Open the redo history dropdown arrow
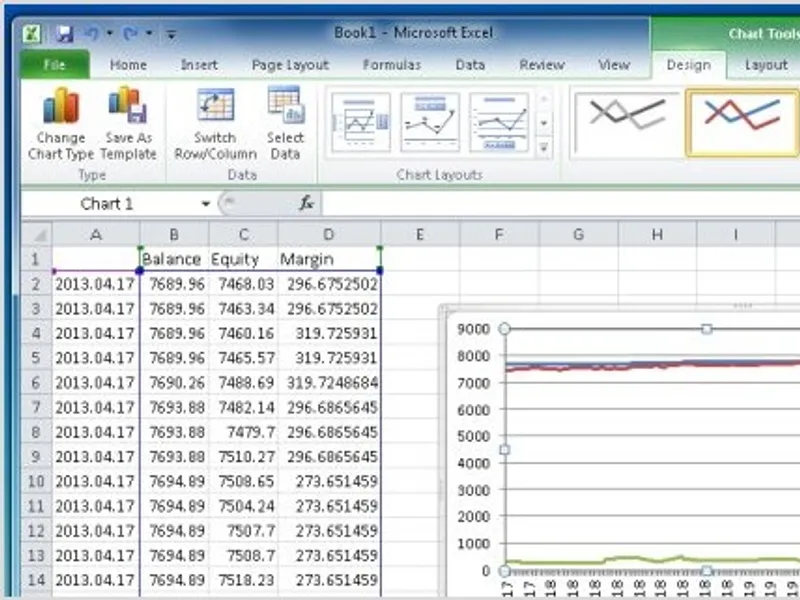Screen dimensions: 800x600 149,34
